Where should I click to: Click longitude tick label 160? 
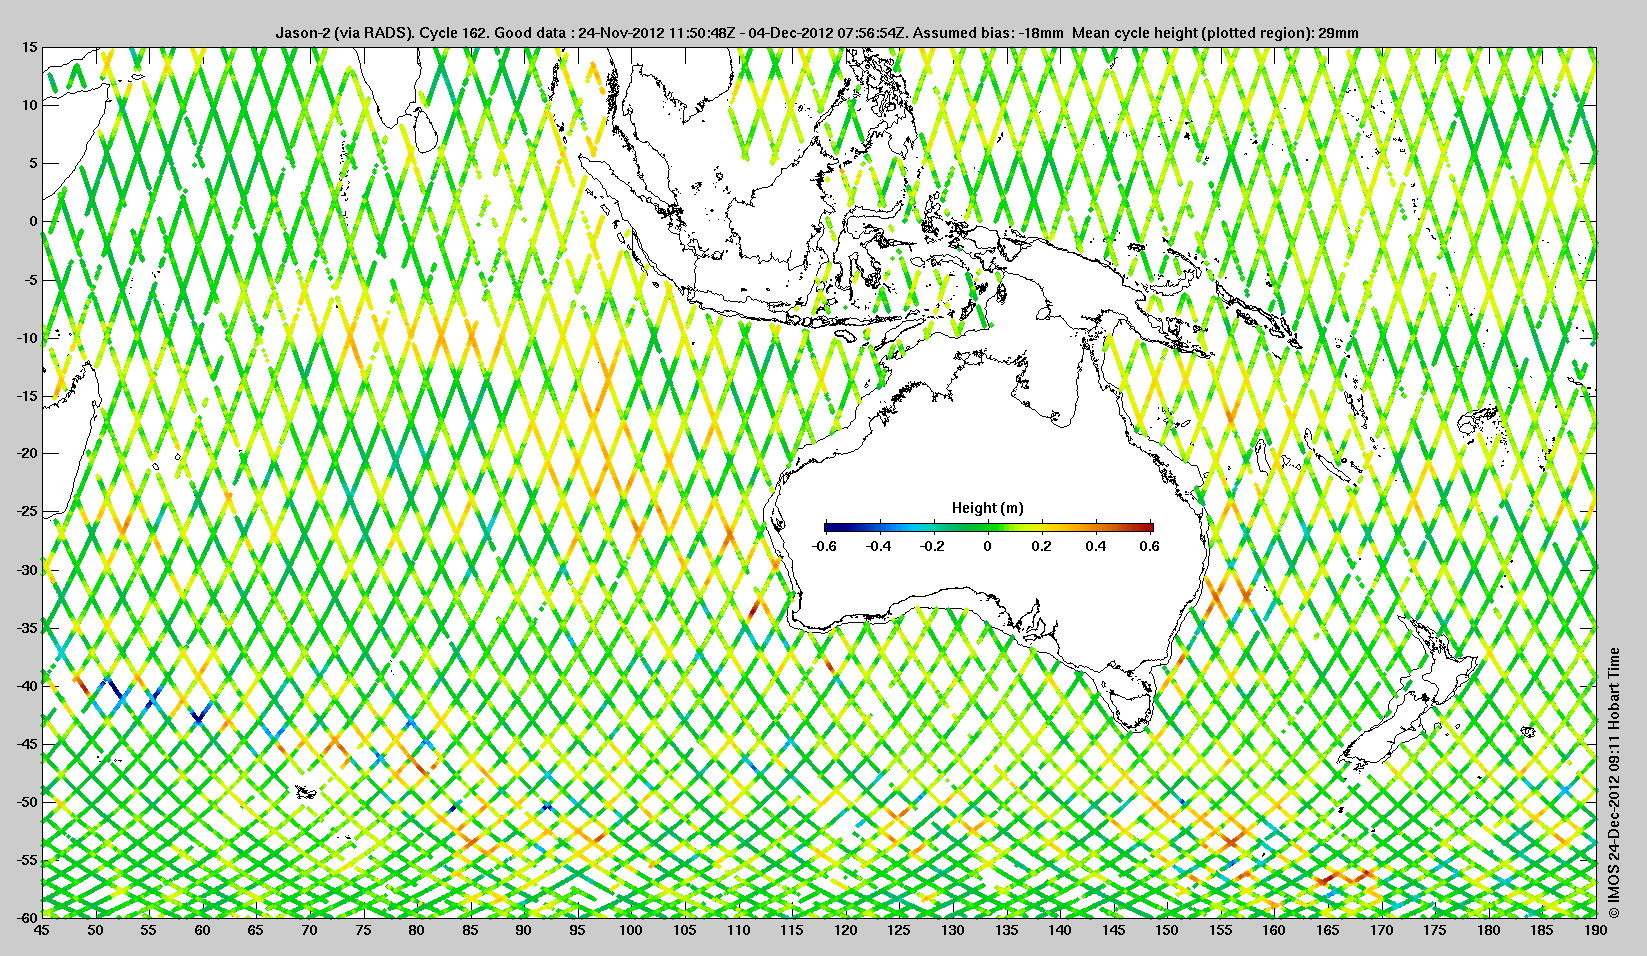point(1274,930)
